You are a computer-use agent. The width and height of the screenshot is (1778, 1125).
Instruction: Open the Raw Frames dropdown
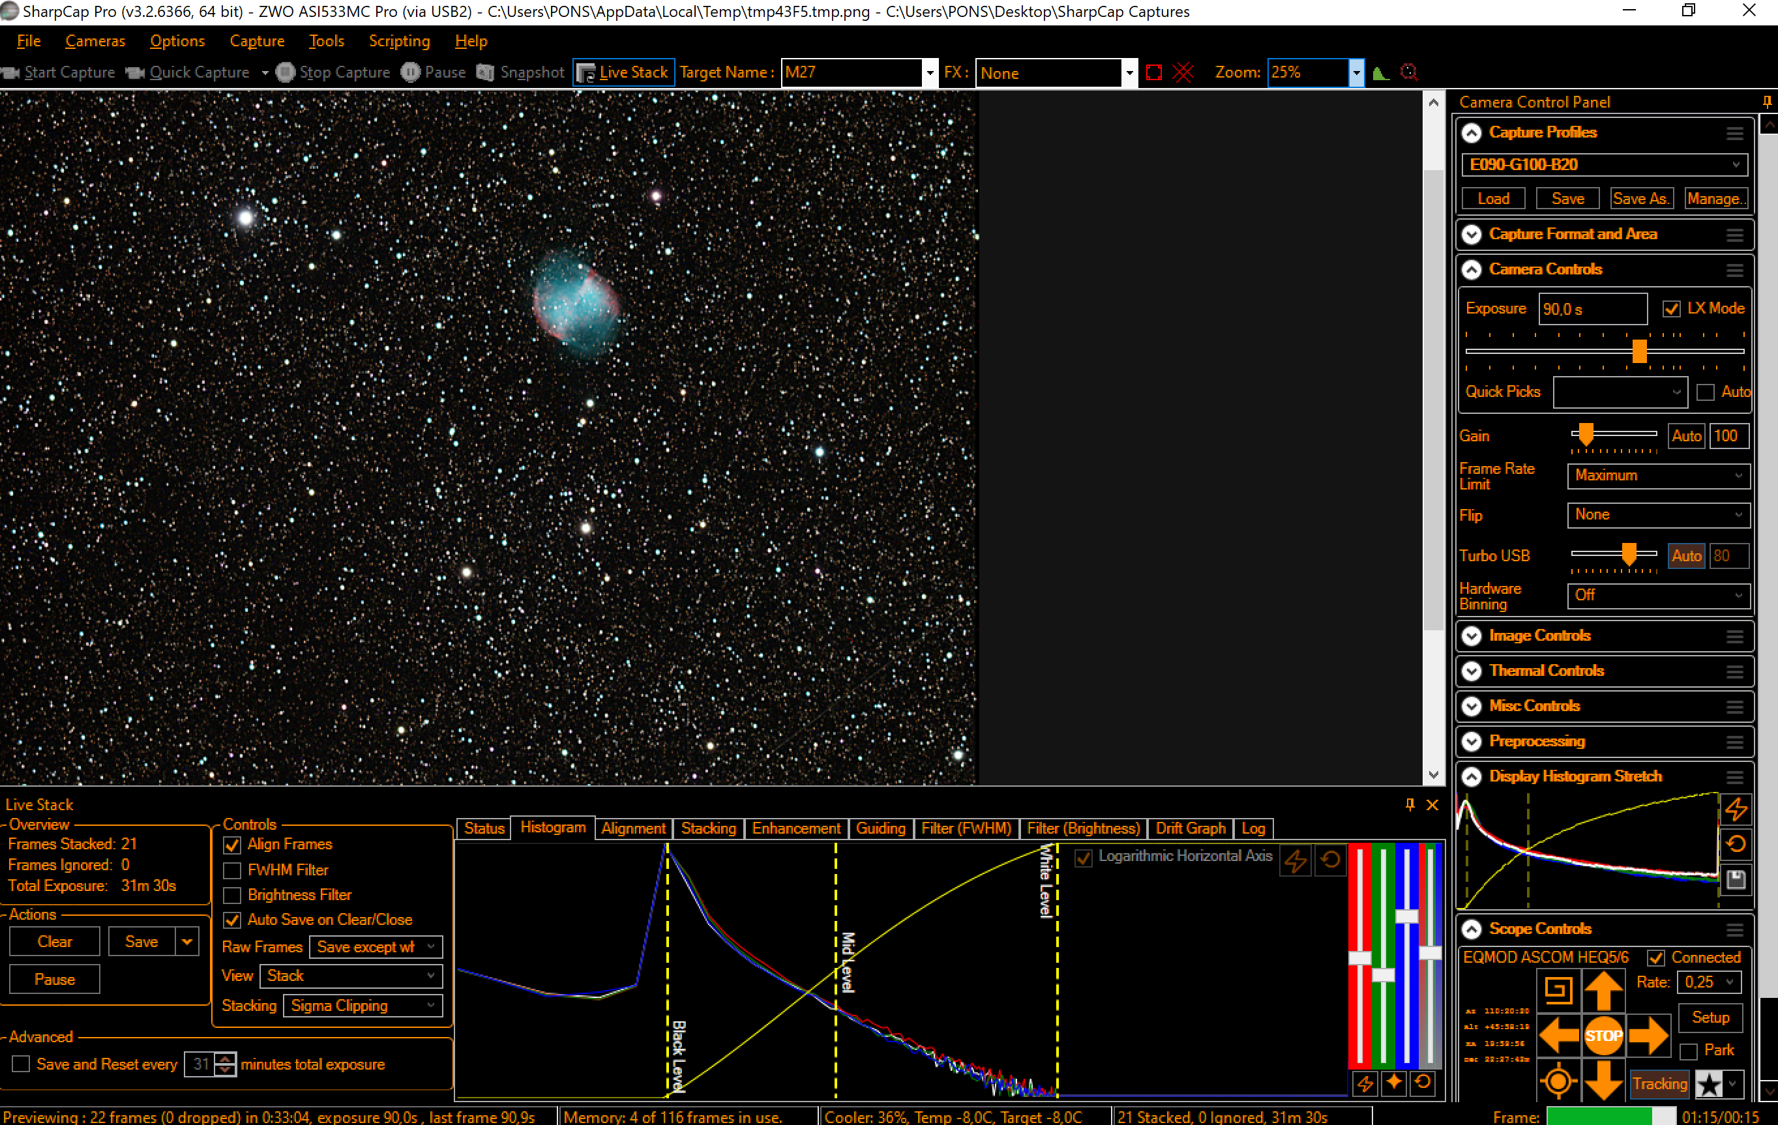(375, 947)
